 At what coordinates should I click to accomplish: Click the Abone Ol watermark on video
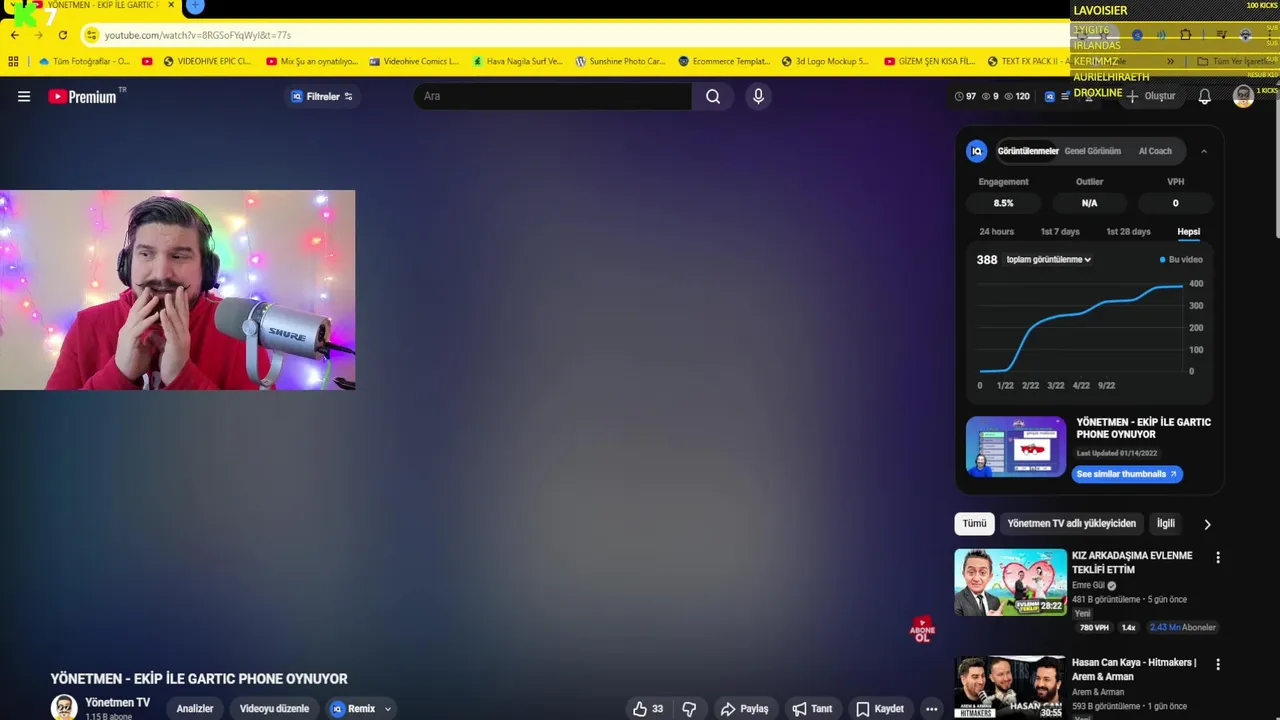[922, 629]
